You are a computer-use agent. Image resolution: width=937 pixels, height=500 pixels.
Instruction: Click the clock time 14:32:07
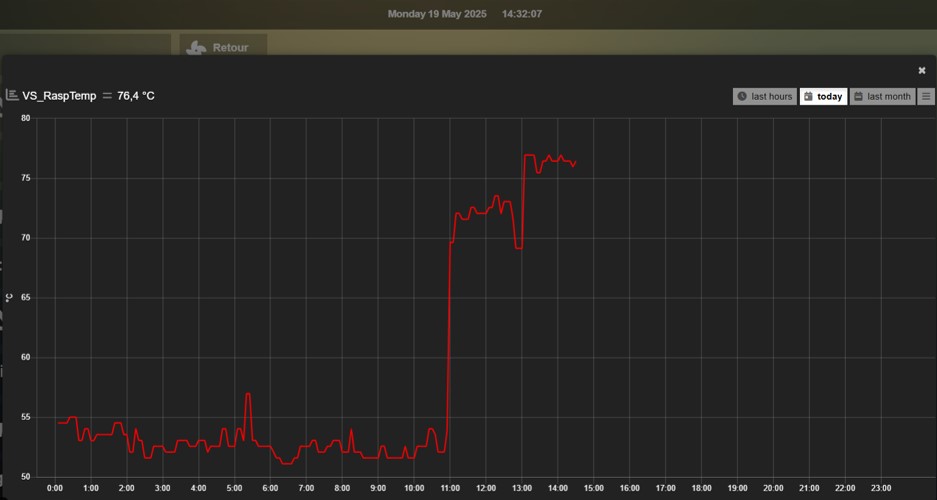tap(522, 14)
